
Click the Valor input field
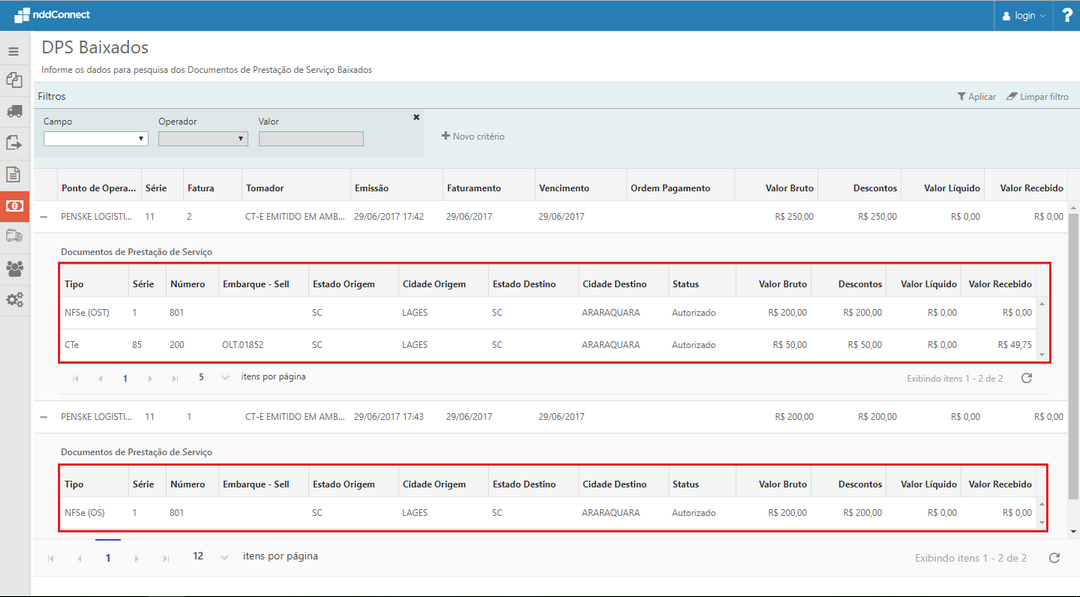pyautogui.click(x=311, y=139)
